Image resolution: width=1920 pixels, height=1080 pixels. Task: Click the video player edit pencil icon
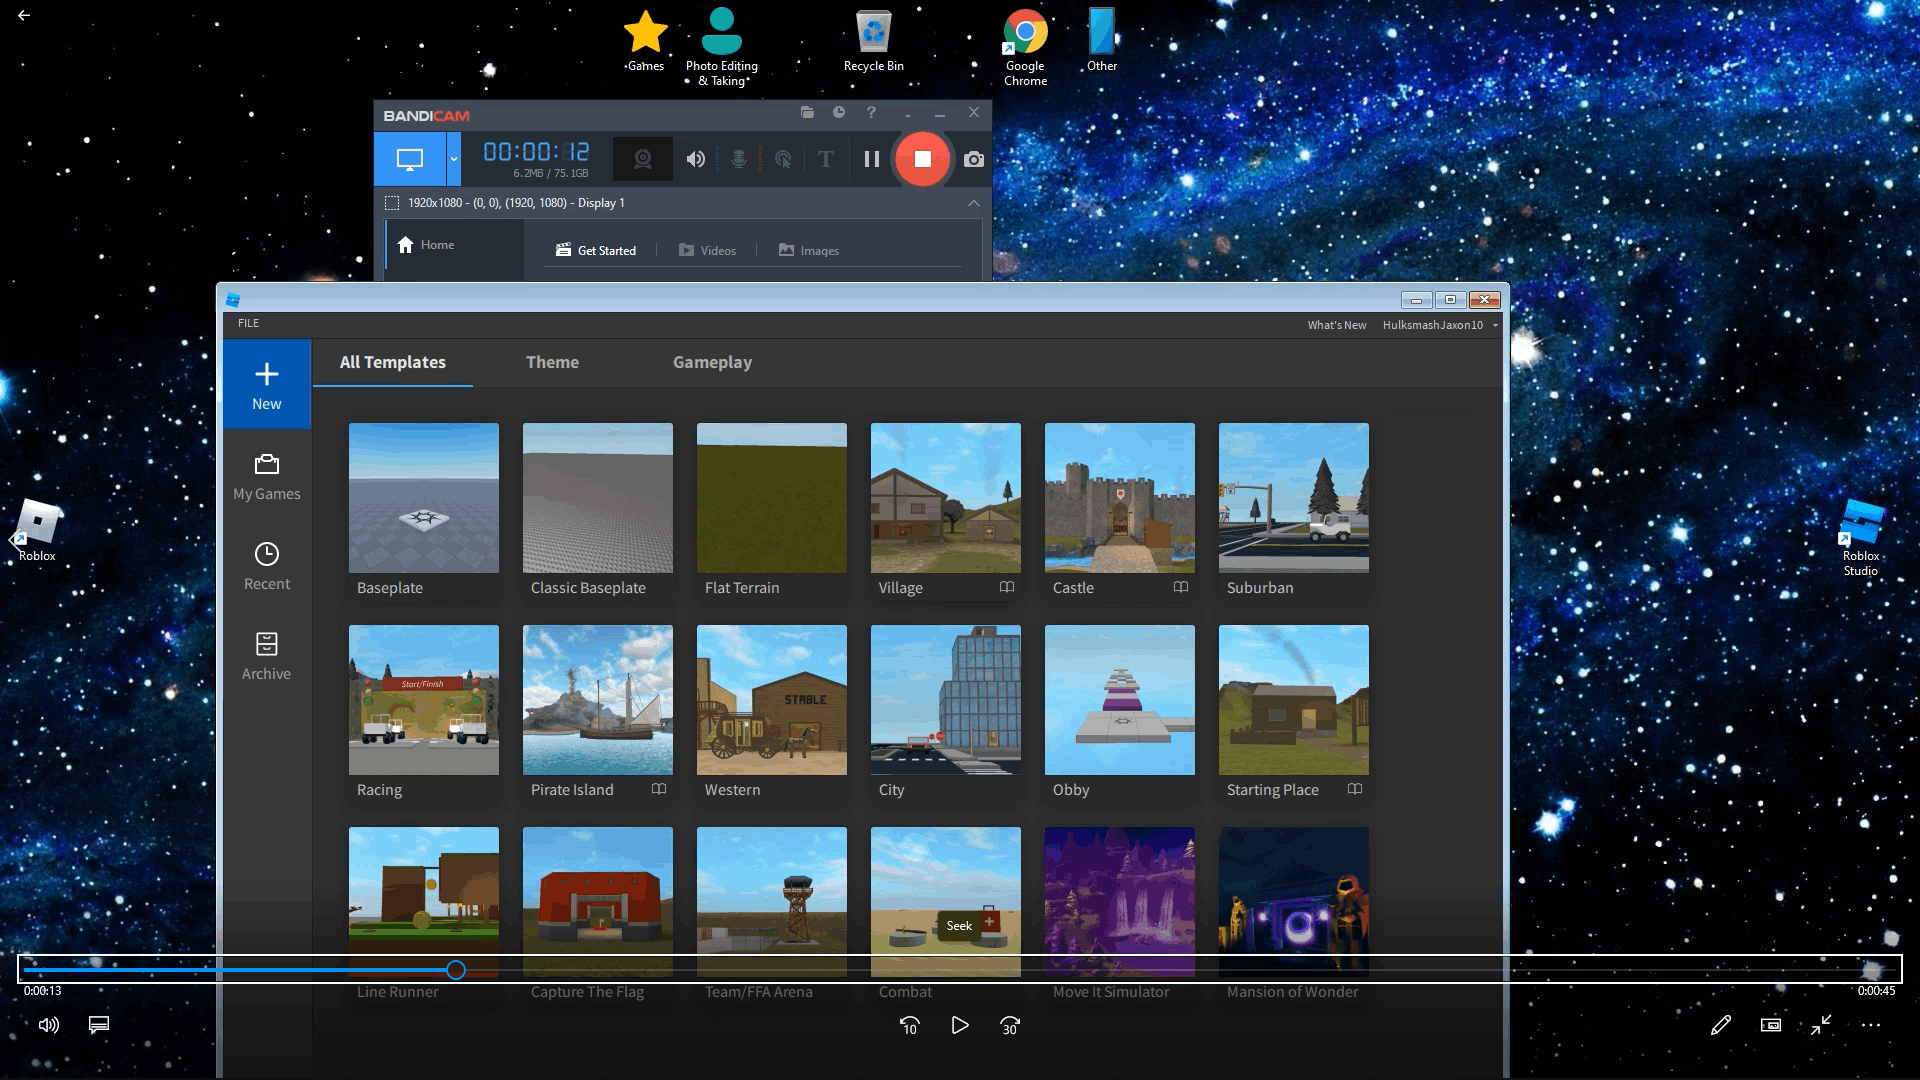pos(1720,1025)
